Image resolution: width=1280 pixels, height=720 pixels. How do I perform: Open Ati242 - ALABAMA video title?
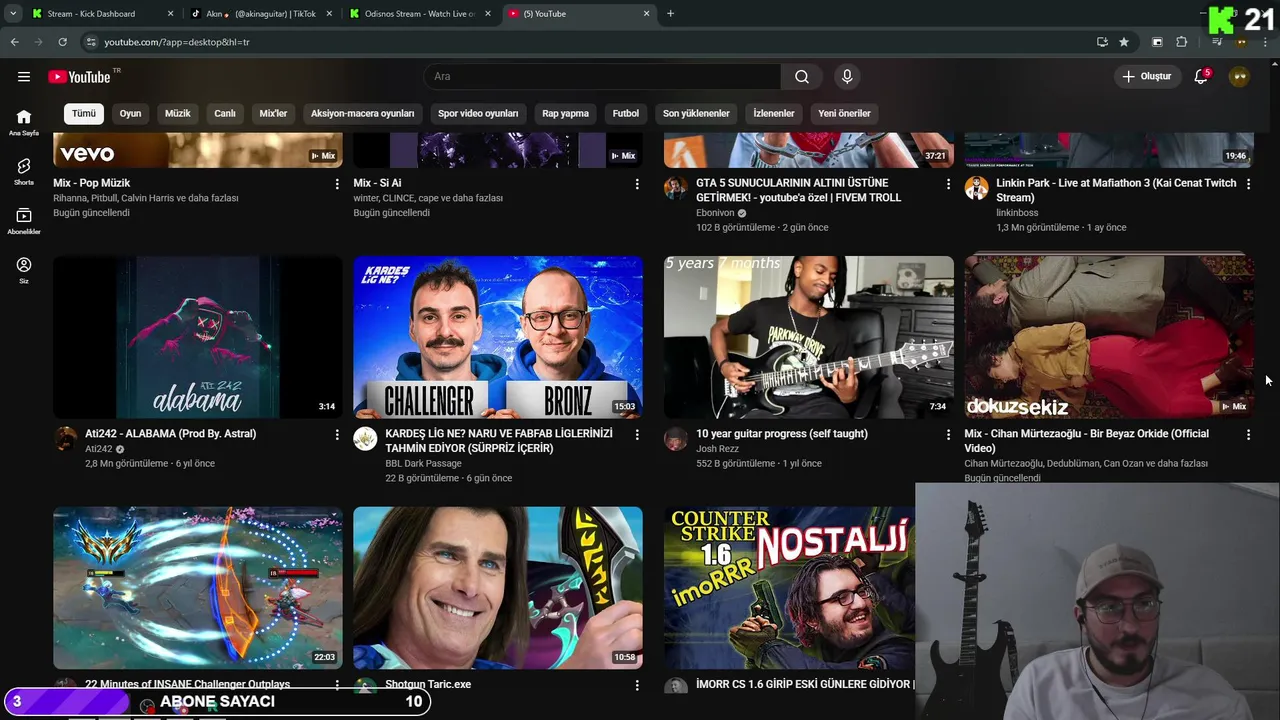click(170, 434)
